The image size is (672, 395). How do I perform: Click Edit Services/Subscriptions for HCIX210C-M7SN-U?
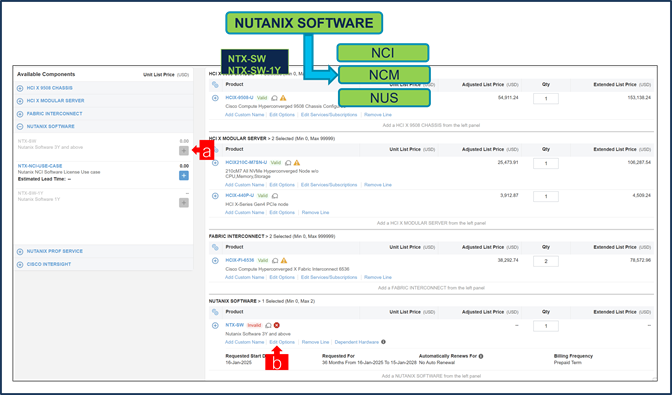[329, 185]
